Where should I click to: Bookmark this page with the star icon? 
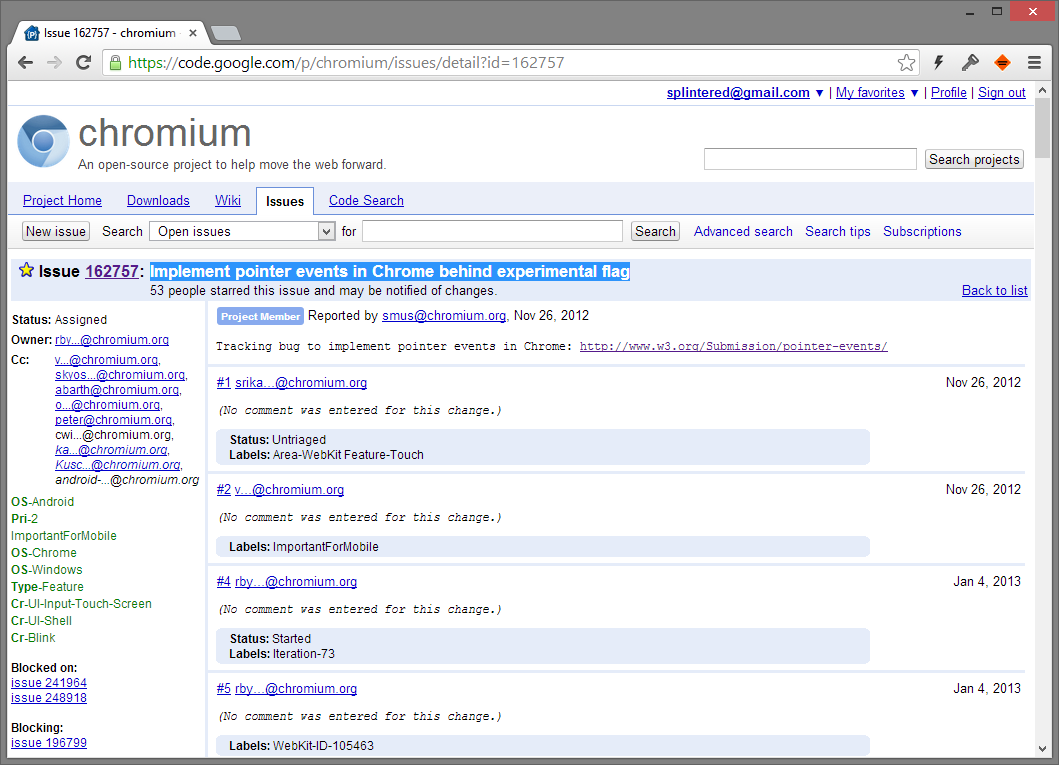[x=906, y=63]
